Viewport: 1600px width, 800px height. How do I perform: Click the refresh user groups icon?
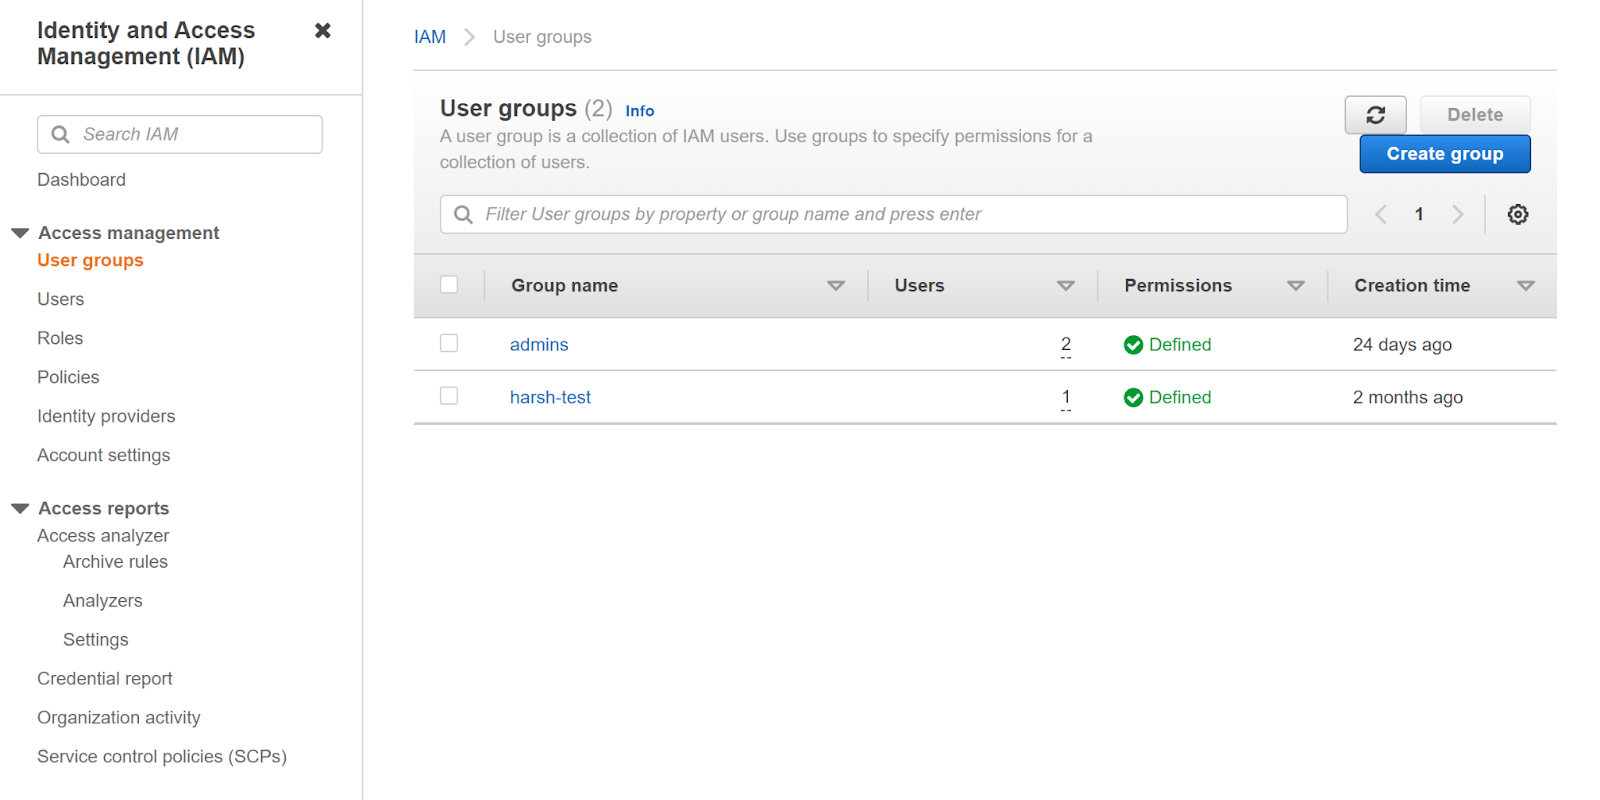pyautogui.click(x=1375, y=115)
